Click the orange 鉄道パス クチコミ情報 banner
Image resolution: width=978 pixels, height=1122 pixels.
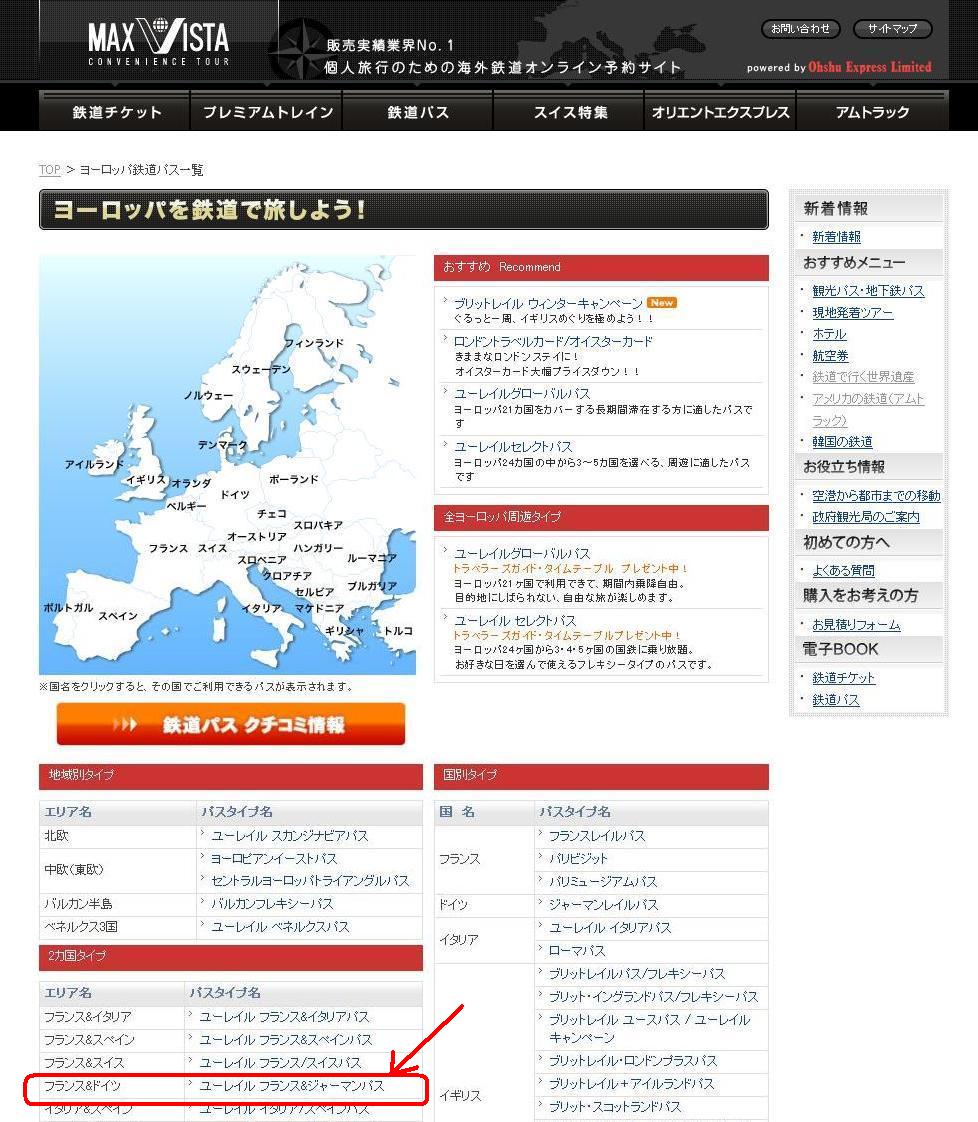231,724
